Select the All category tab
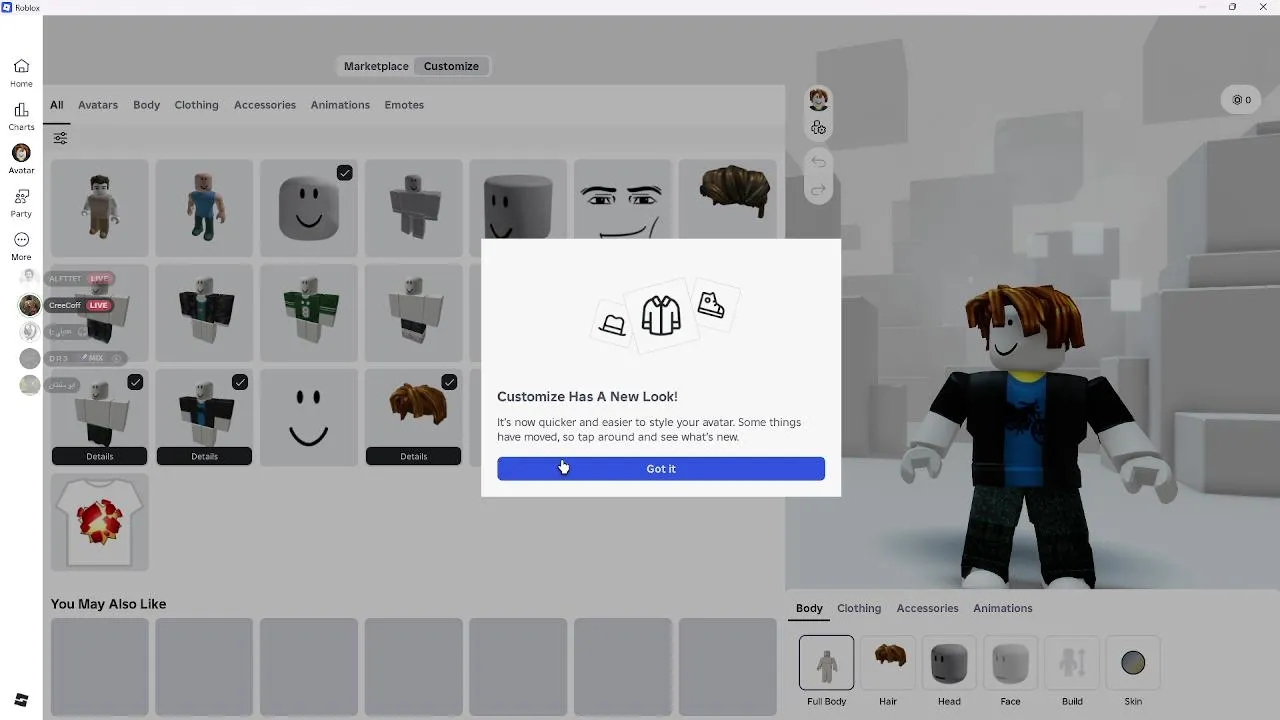The image size is (1280, 720). [x=57, y=105]
